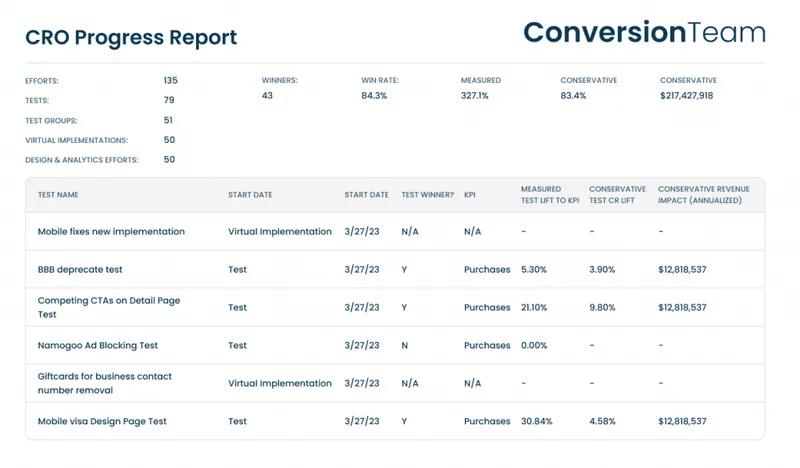The image size is (800, 468).
Task: Click CONSERVATIVE TEST CR LIFT header
Action: point(618,194)
